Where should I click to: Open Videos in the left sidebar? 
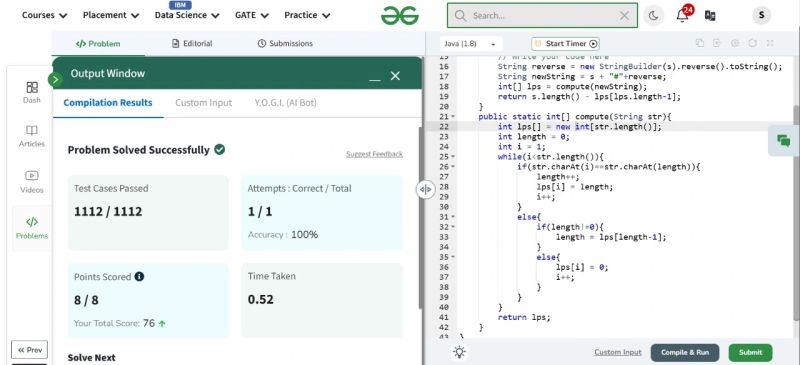32,182
